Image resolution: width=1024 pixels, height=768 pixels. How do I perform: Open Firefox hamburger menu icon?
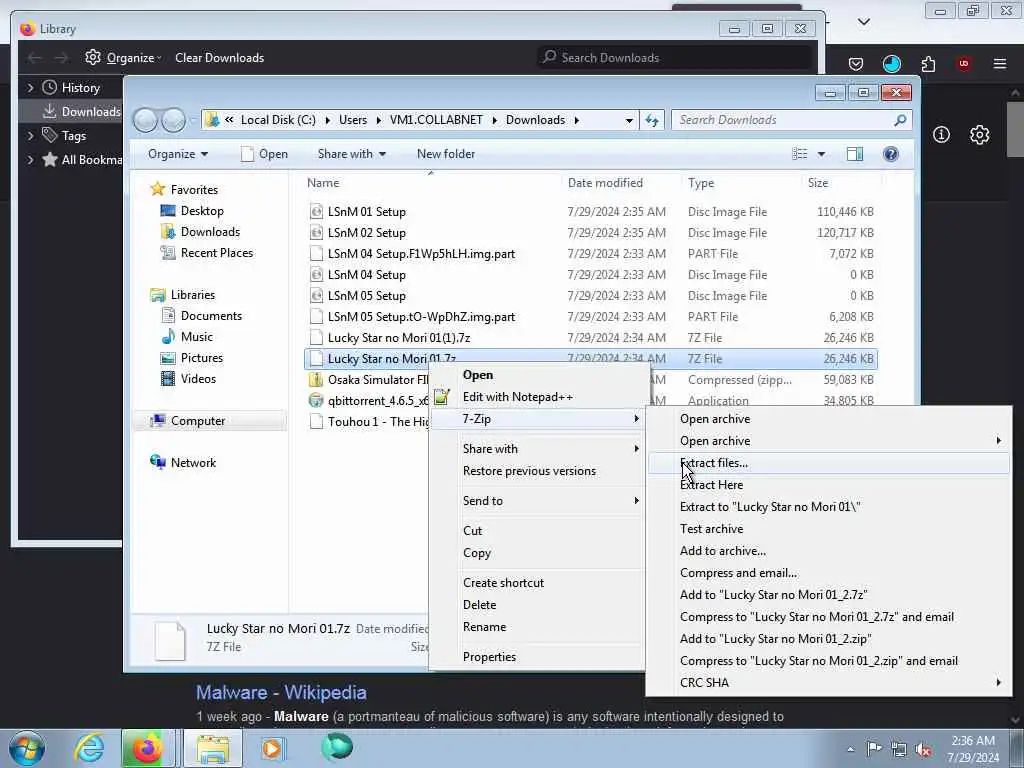pos(999,63)
